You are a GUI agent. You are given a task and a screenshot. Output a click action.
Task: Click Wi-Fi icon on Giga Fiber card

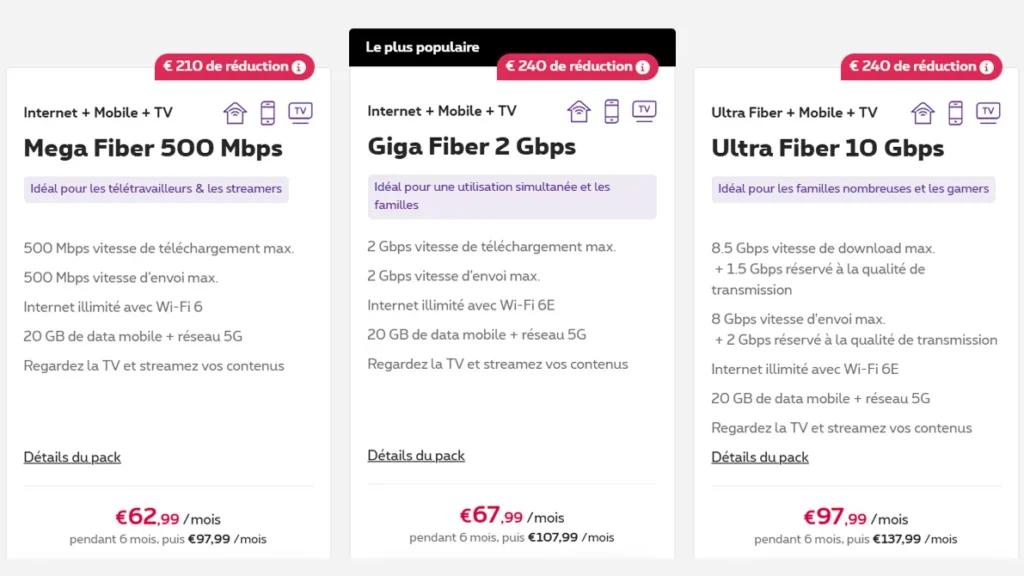[x=579, y=110]
